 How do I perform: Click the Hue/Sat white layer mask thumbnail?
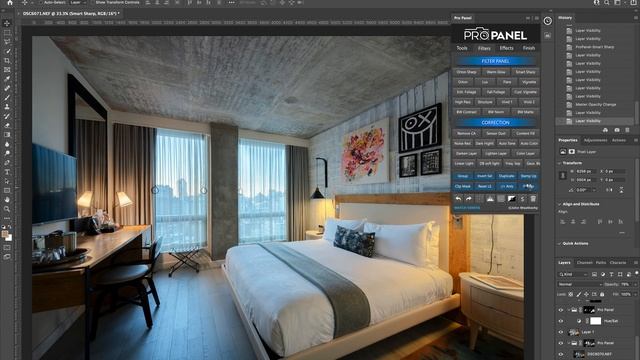coord(596,321)
